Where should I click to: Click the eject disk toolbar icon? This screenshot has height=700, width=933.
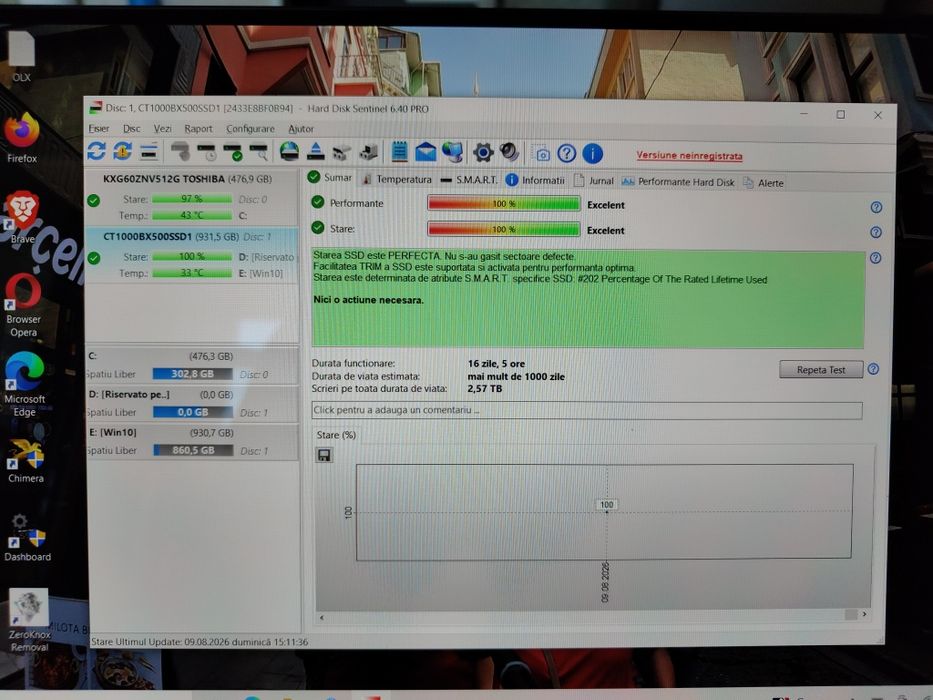315,152
